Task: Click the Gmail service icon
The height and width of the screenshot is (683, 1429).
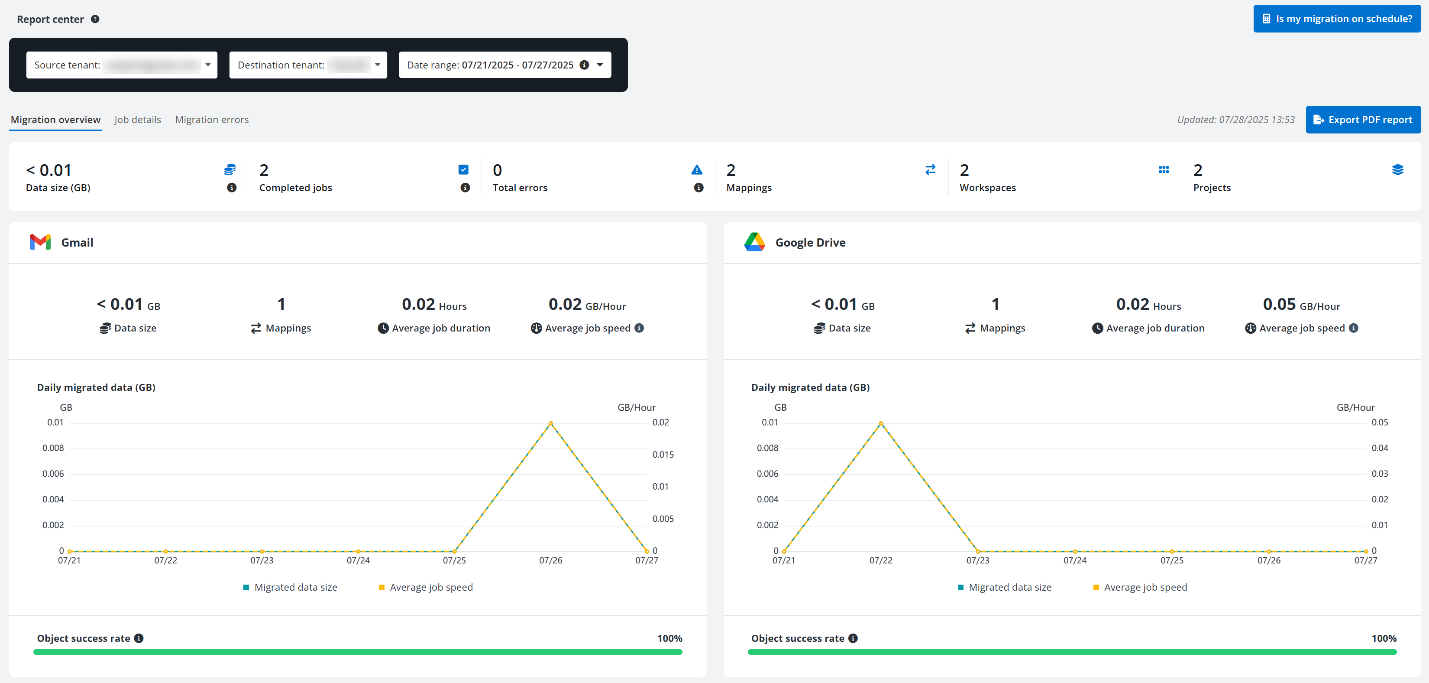Action: [40, 241]
